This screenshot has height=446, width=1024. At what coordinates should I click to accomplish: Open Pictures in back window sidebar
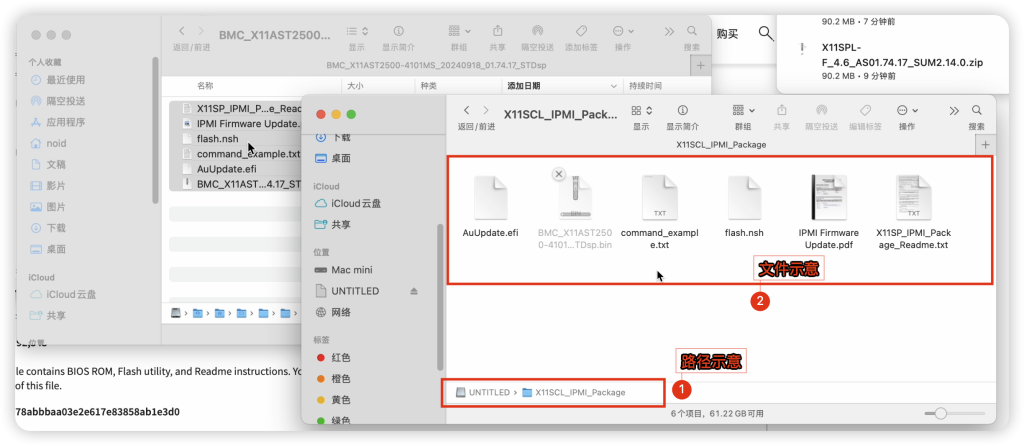48,207
